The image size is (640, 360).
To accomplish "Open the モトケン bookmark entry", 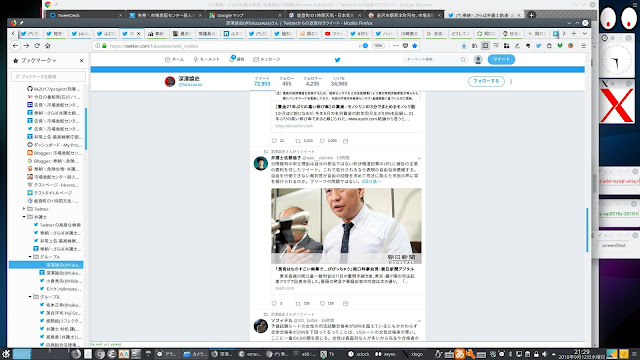I will (60, 289).
